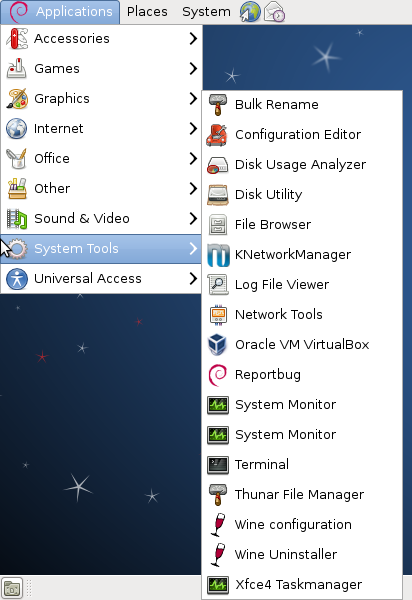Click the File Browser cabinet icon
Screen dimensions: 412x600
click(x=218, y=225)
